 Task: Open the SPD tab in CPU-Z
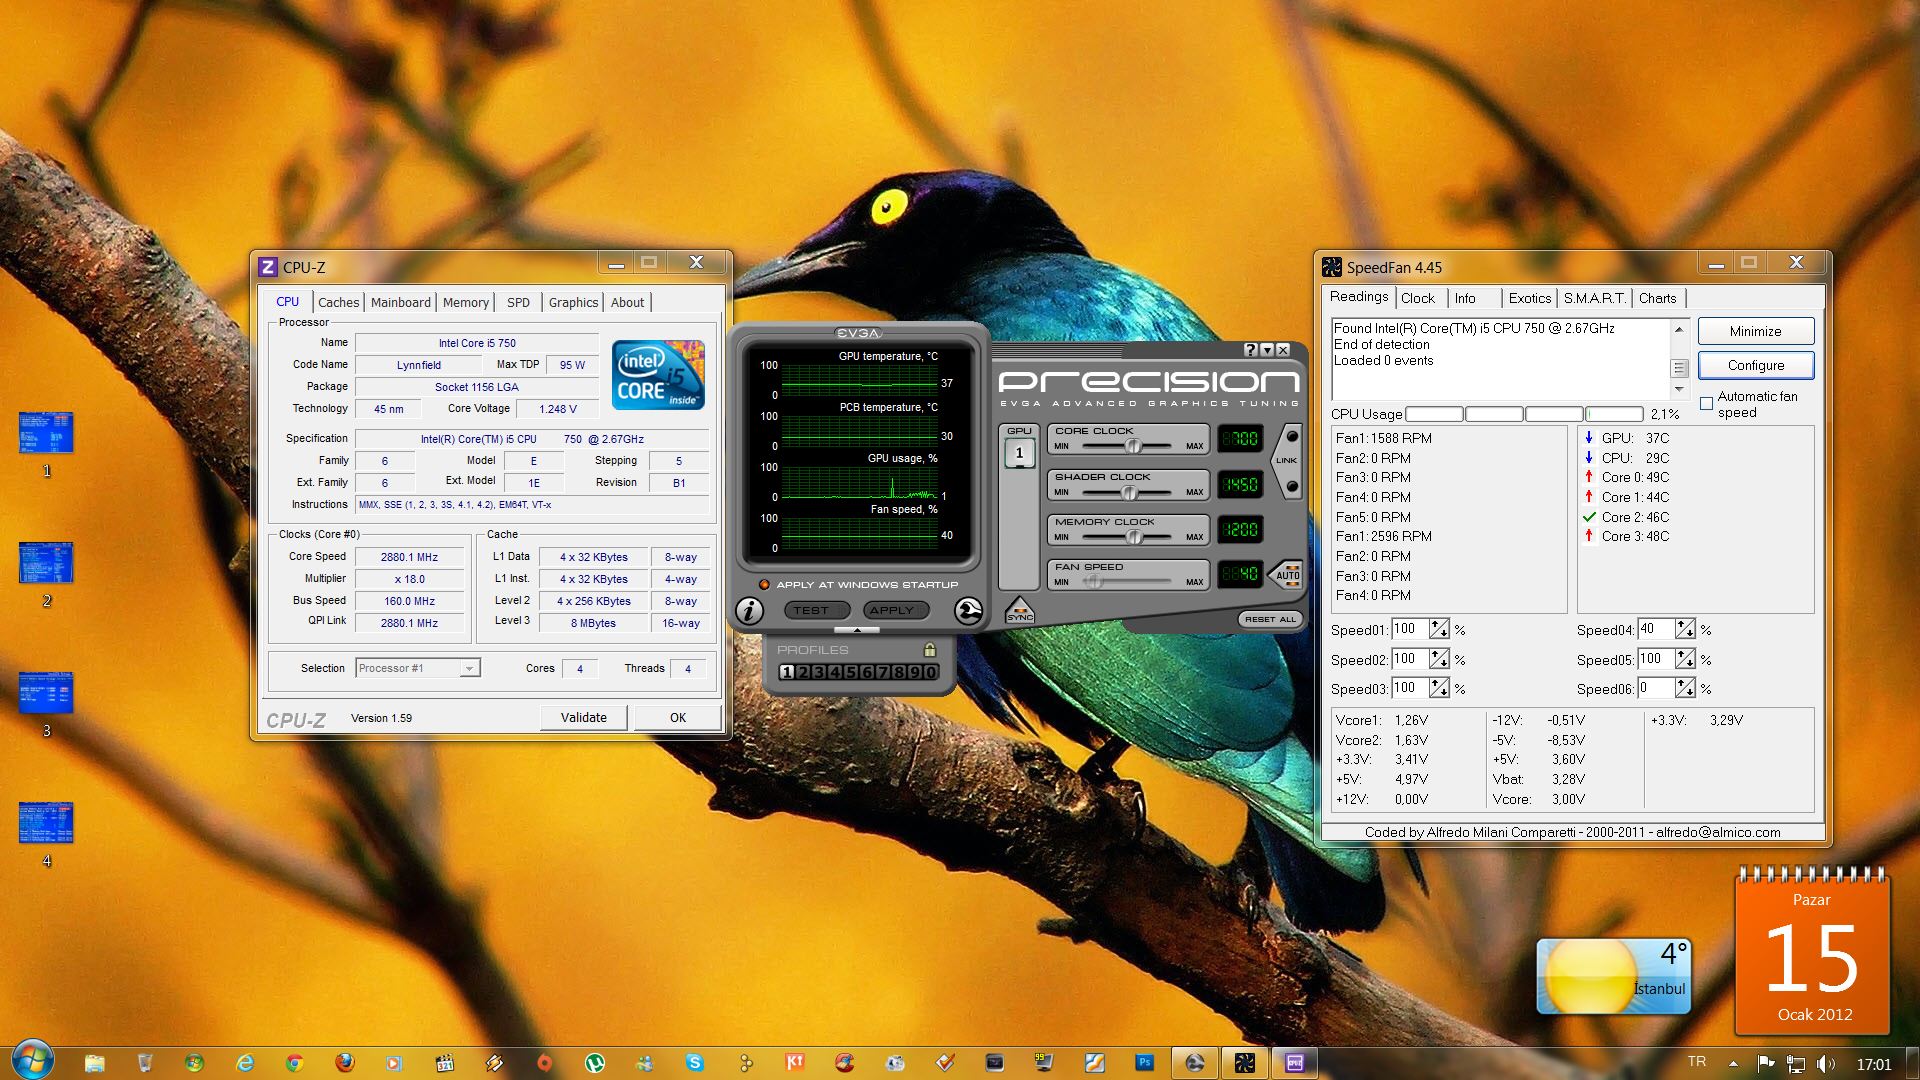[518, 302]
